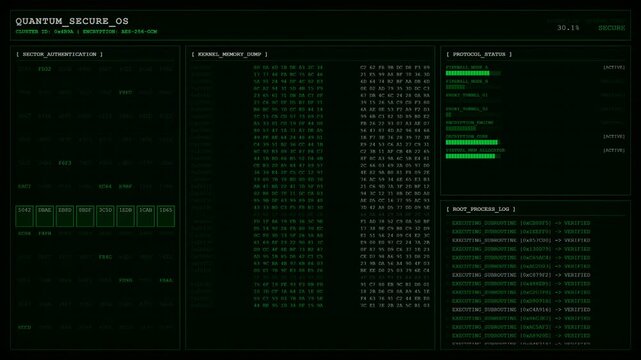The width and height of the screenshot is (641, 360).
Task: Click the 30.1% readout in the header
Action: click(x=568, y=28)
